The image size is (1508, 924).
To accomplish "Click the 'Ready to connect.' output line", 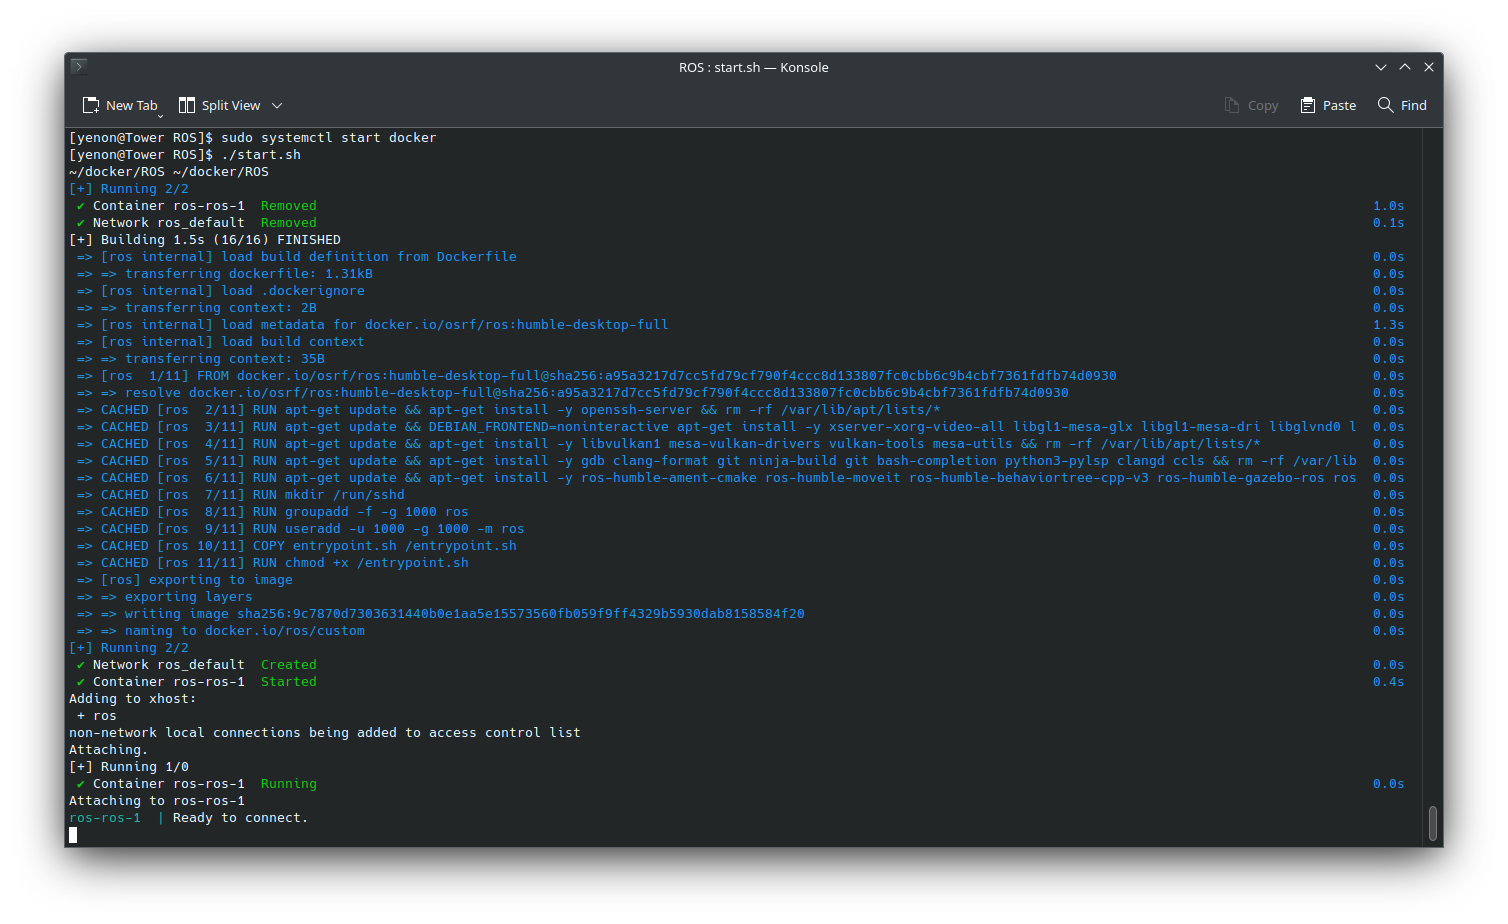I will (x=240, y=818).
